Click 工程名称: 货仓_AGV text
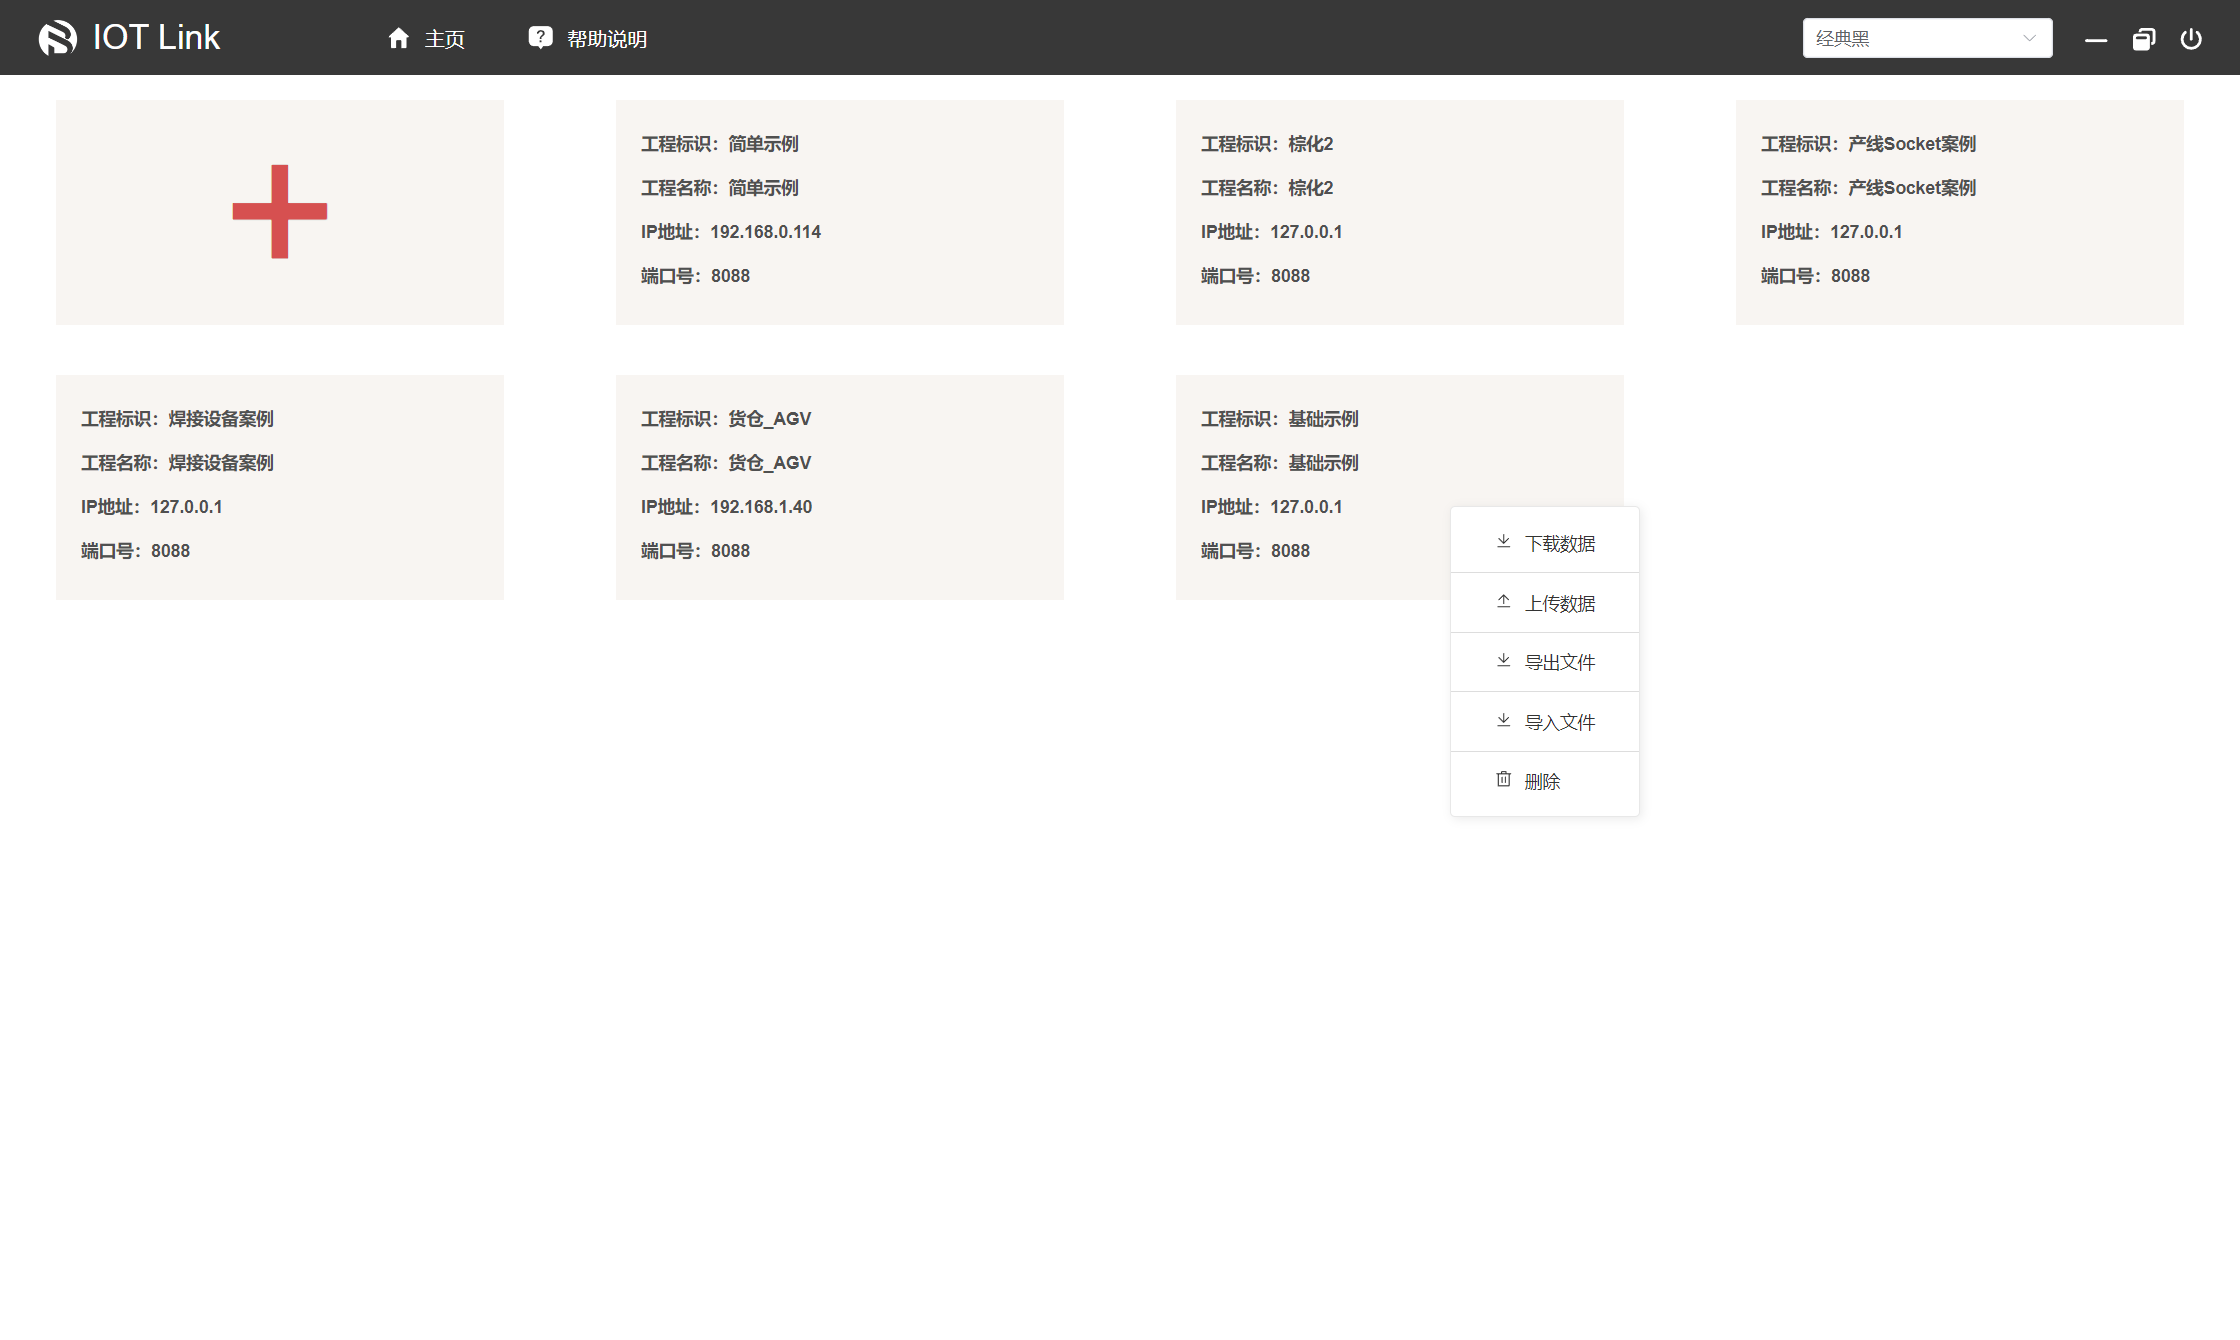The height and width of the screenshot is (1340, 2240). point(726,463)
